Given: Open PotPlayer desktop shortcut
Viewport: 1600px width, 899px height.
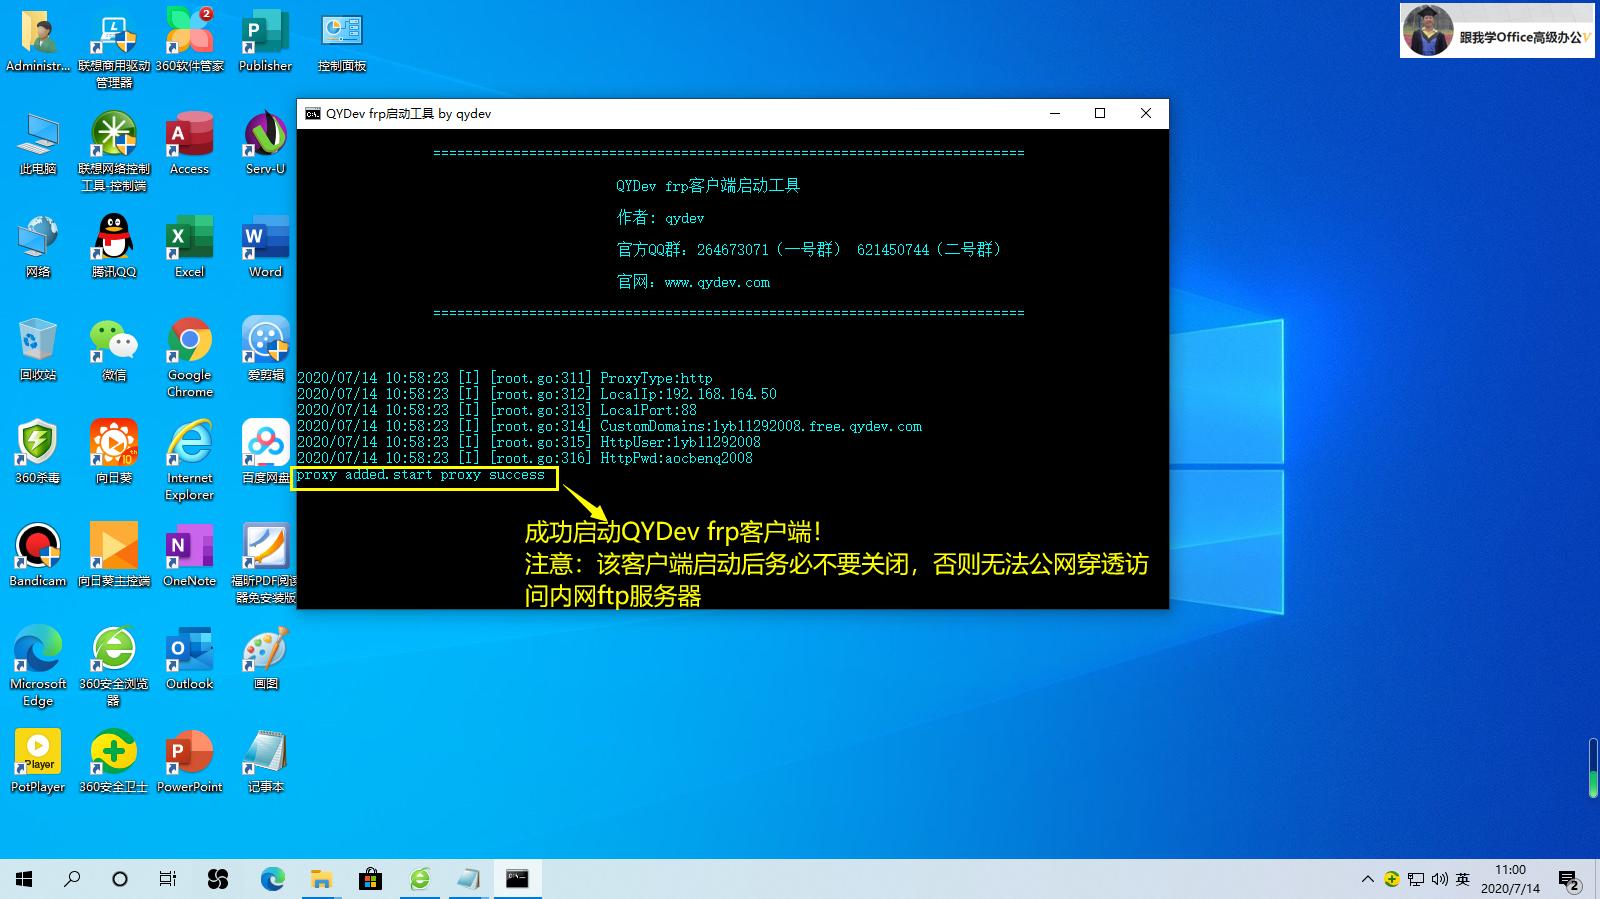Looking at the screenshot, I should pos(38,762).
